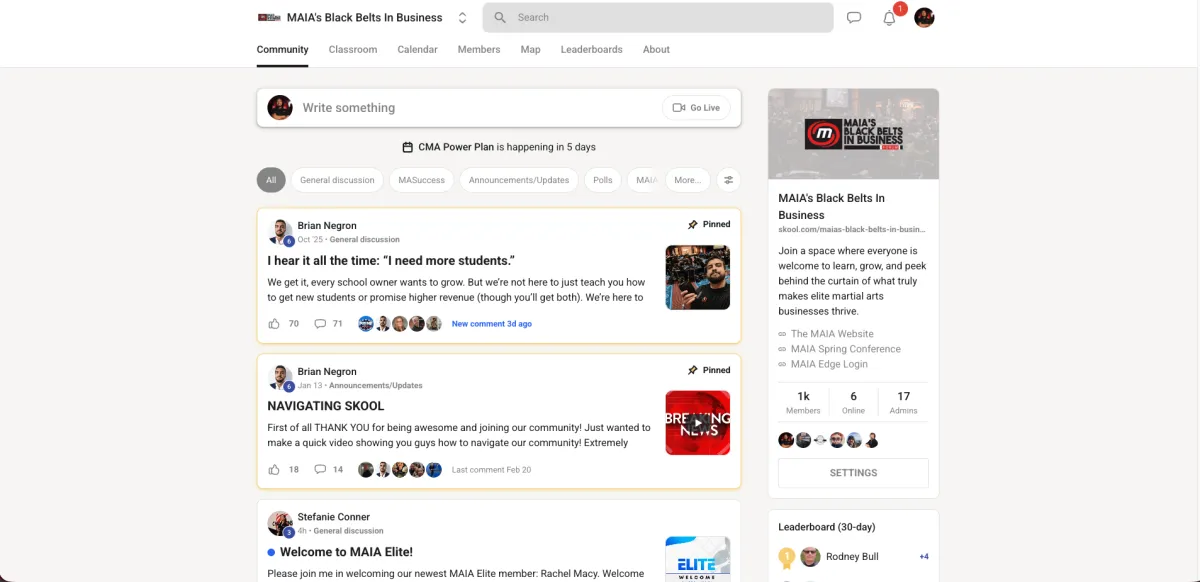Click the admin avatars row in sidebar
This screenshot has height=582, width=1200.
pyautogui.click(x=829, y=440)
